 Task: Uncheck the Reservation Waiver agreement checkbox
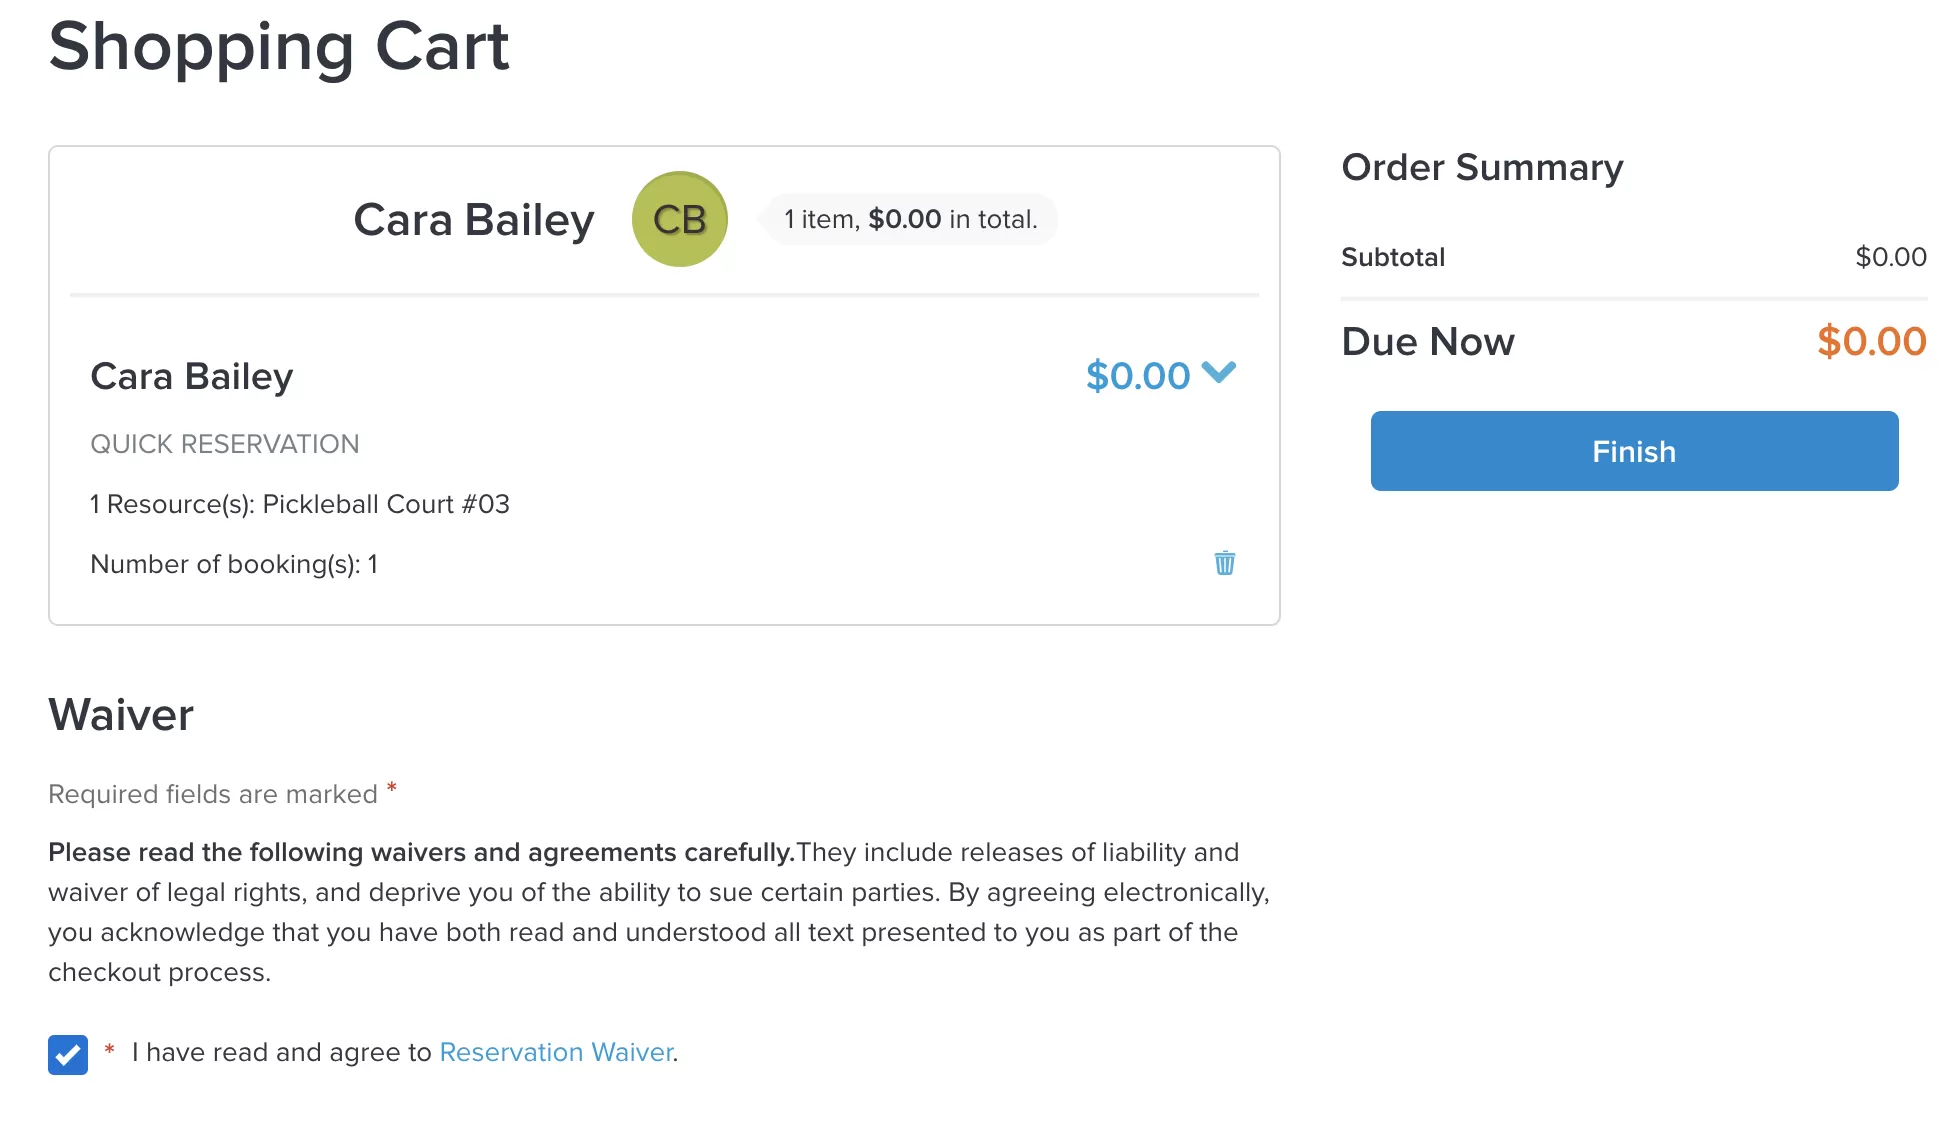pyautogui.click(x=68, y=1054)
